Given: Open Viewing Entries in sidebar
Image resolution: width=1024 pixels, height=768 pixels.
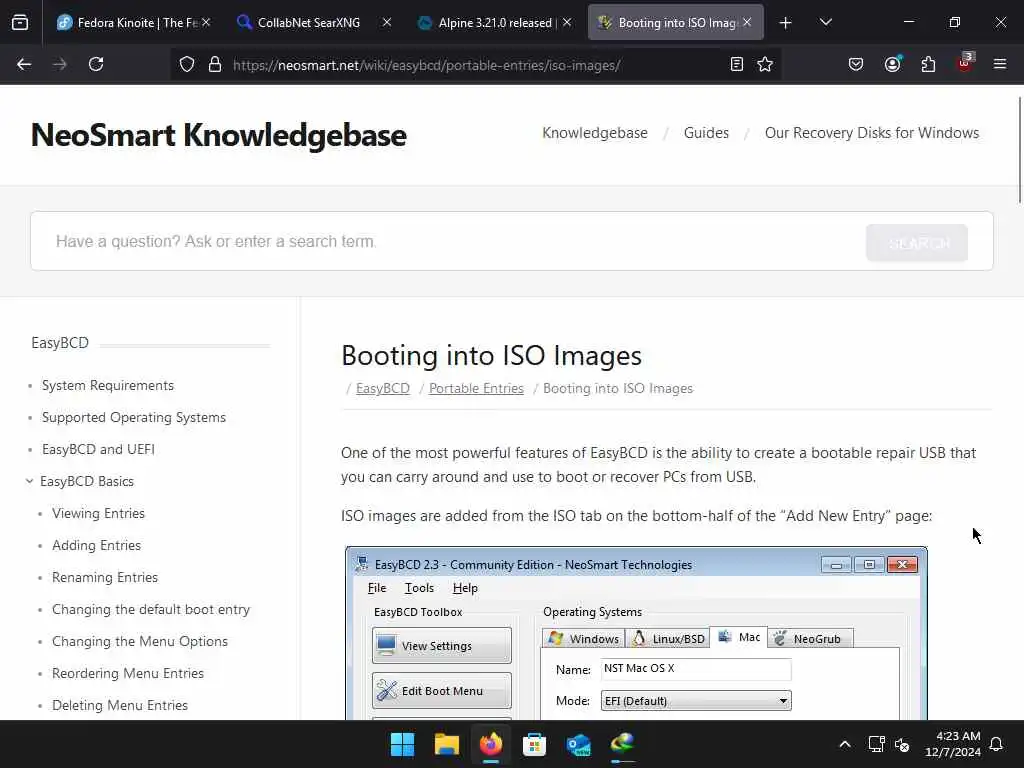Looking at the screenshot, I should 98,513.
